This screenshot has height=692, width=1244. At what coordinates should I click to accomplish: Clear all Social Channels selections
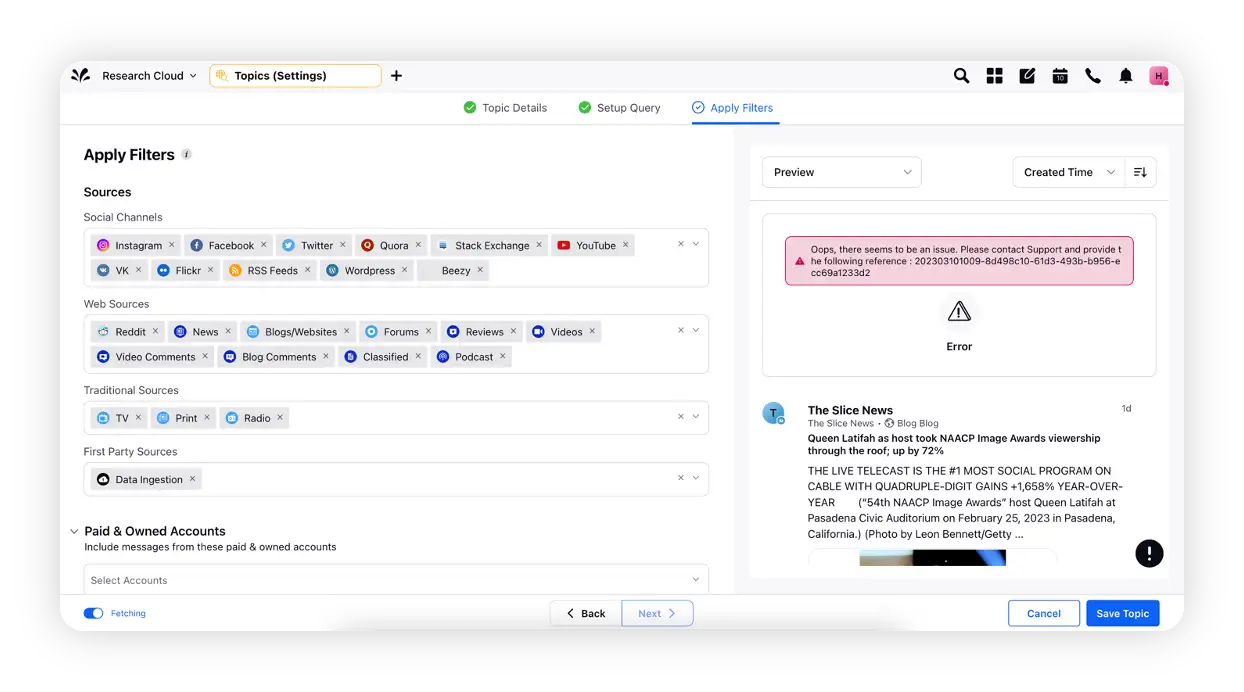point(681,243)
